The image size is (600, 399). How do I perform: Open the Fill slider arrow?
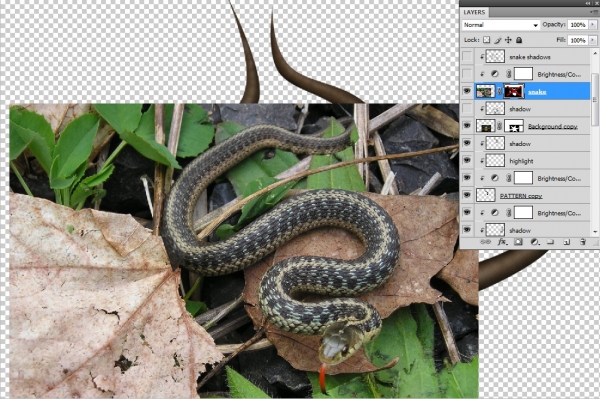(x=593, y=40)
